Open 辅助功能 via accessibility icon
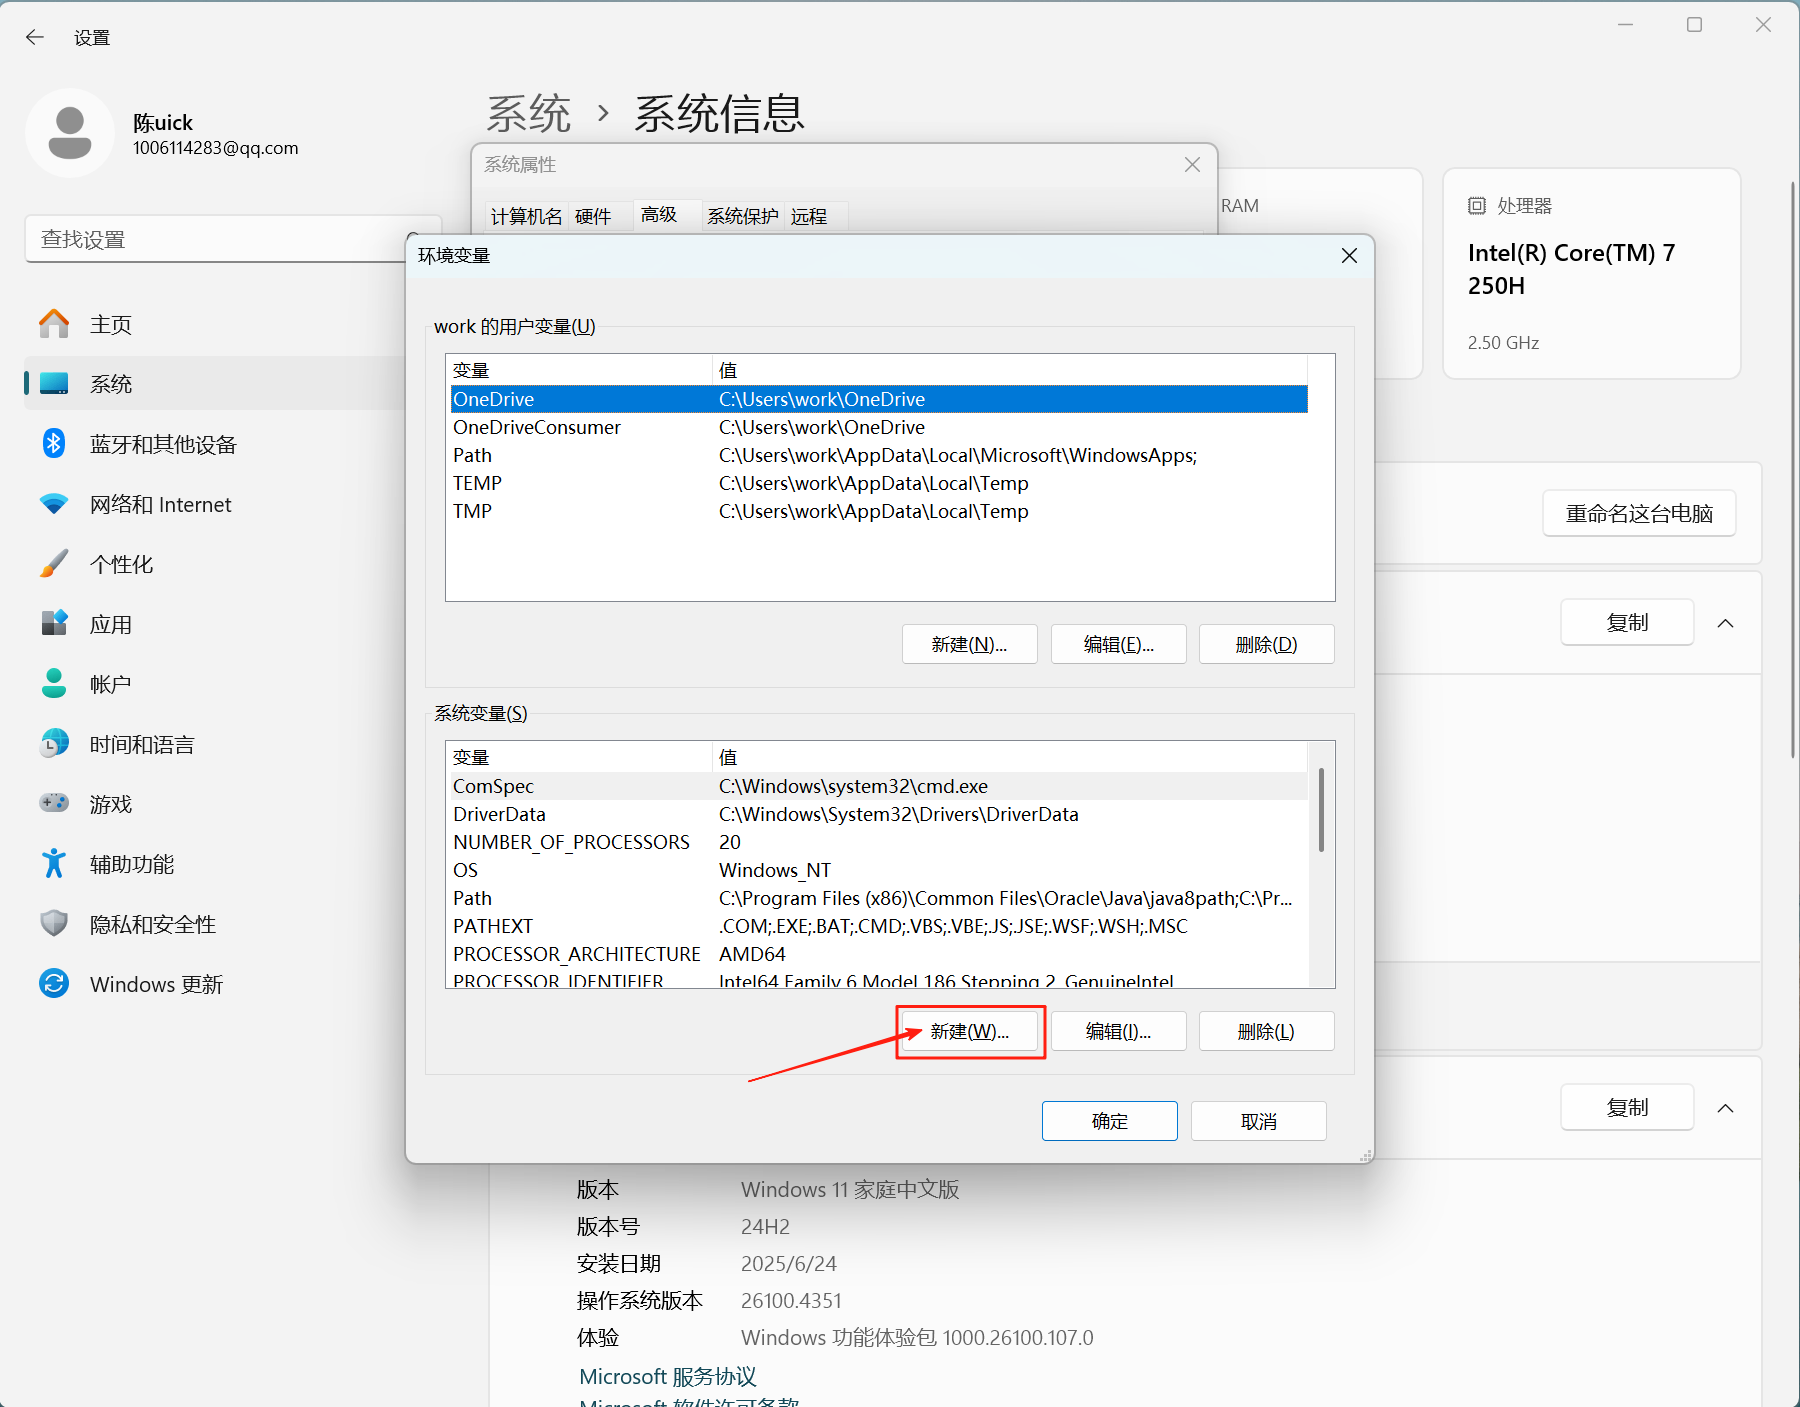 (54, 863)
